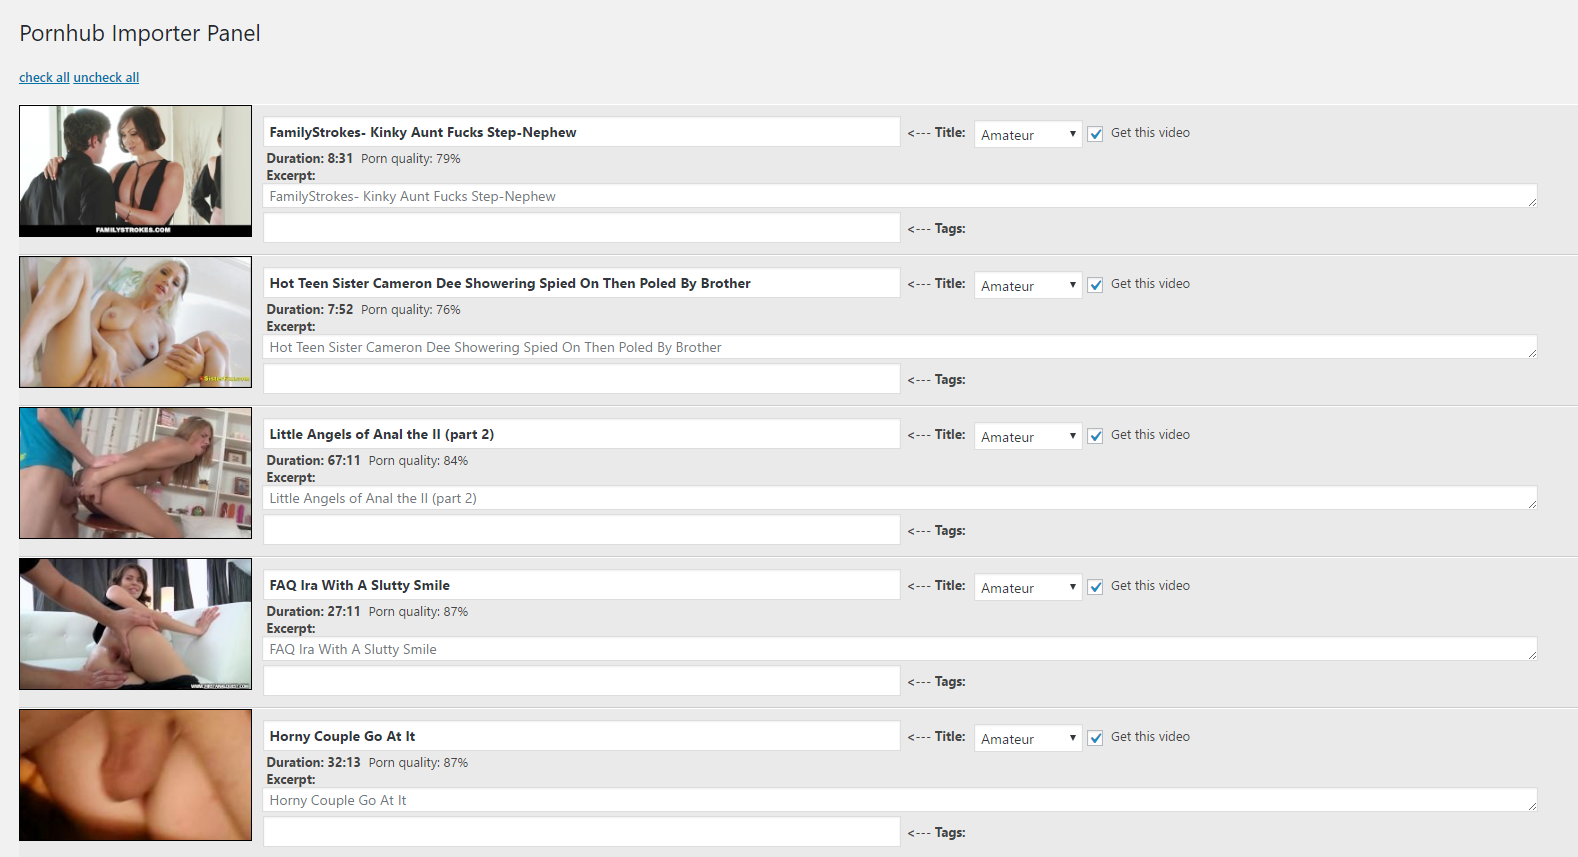
Task: Click the thumbnail of the 7:52 video
Action: point(135,322)
